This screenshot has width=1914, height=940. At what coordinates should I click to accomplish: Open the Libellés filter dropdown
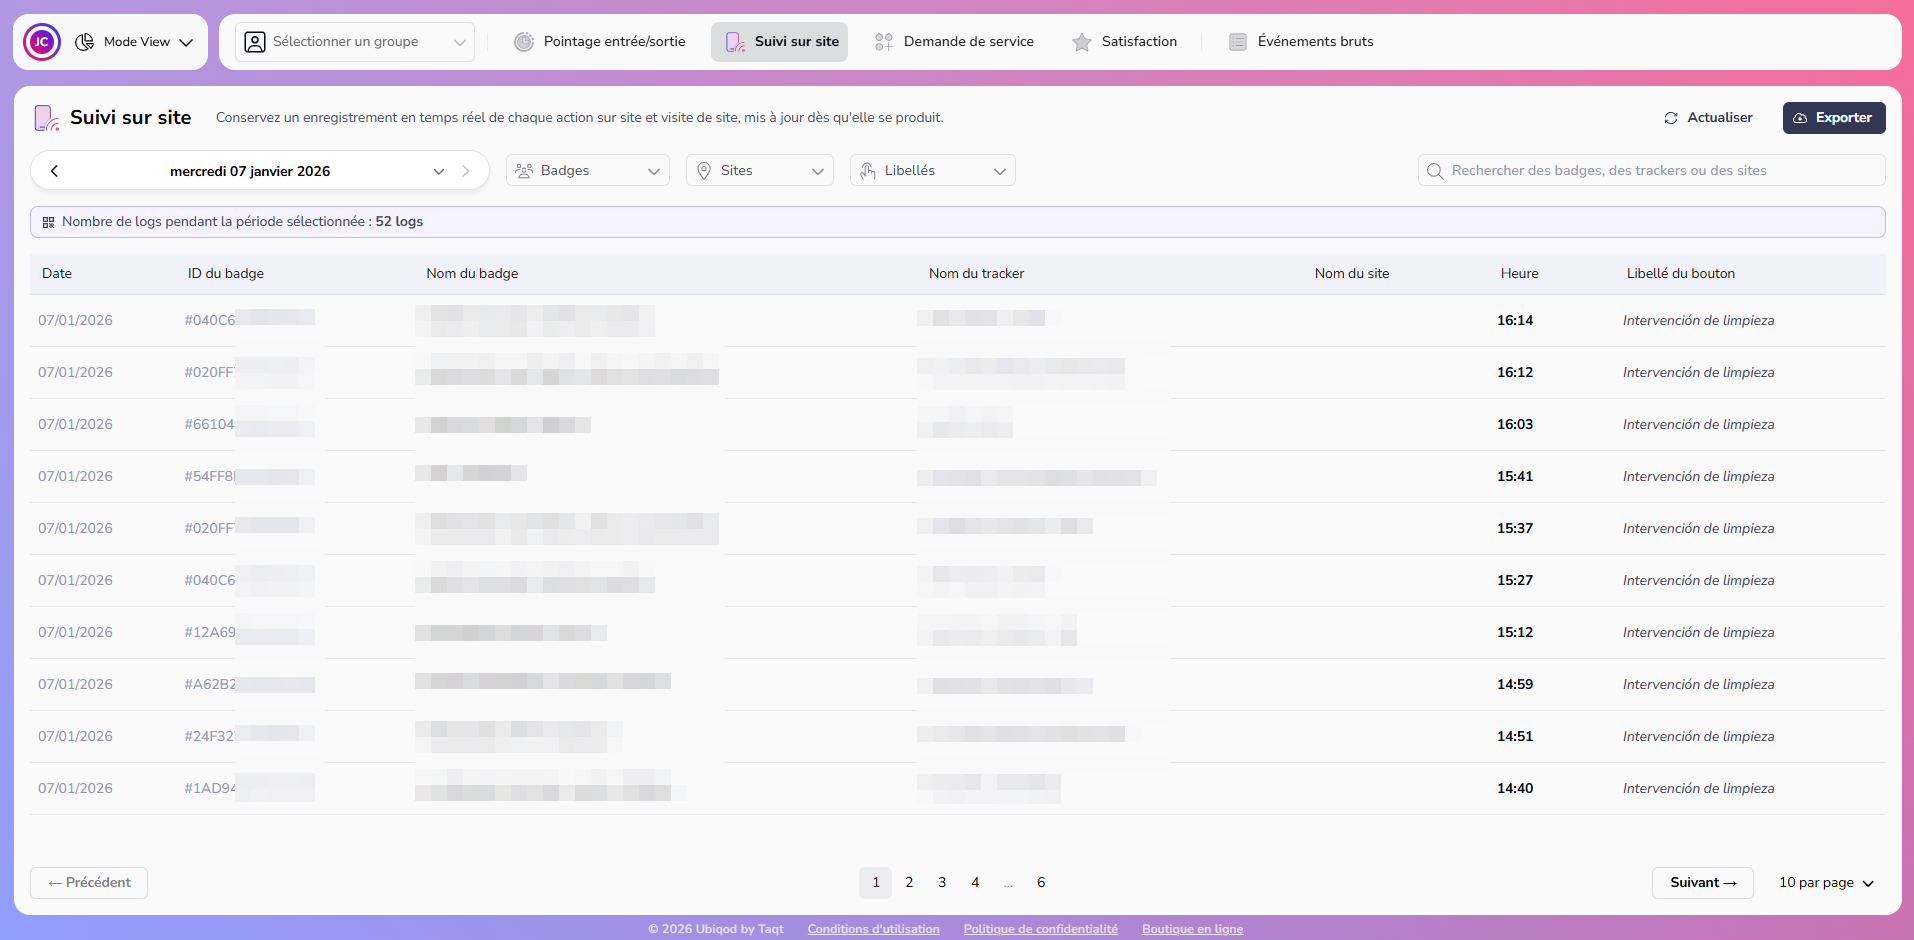[x=931, y=170]
